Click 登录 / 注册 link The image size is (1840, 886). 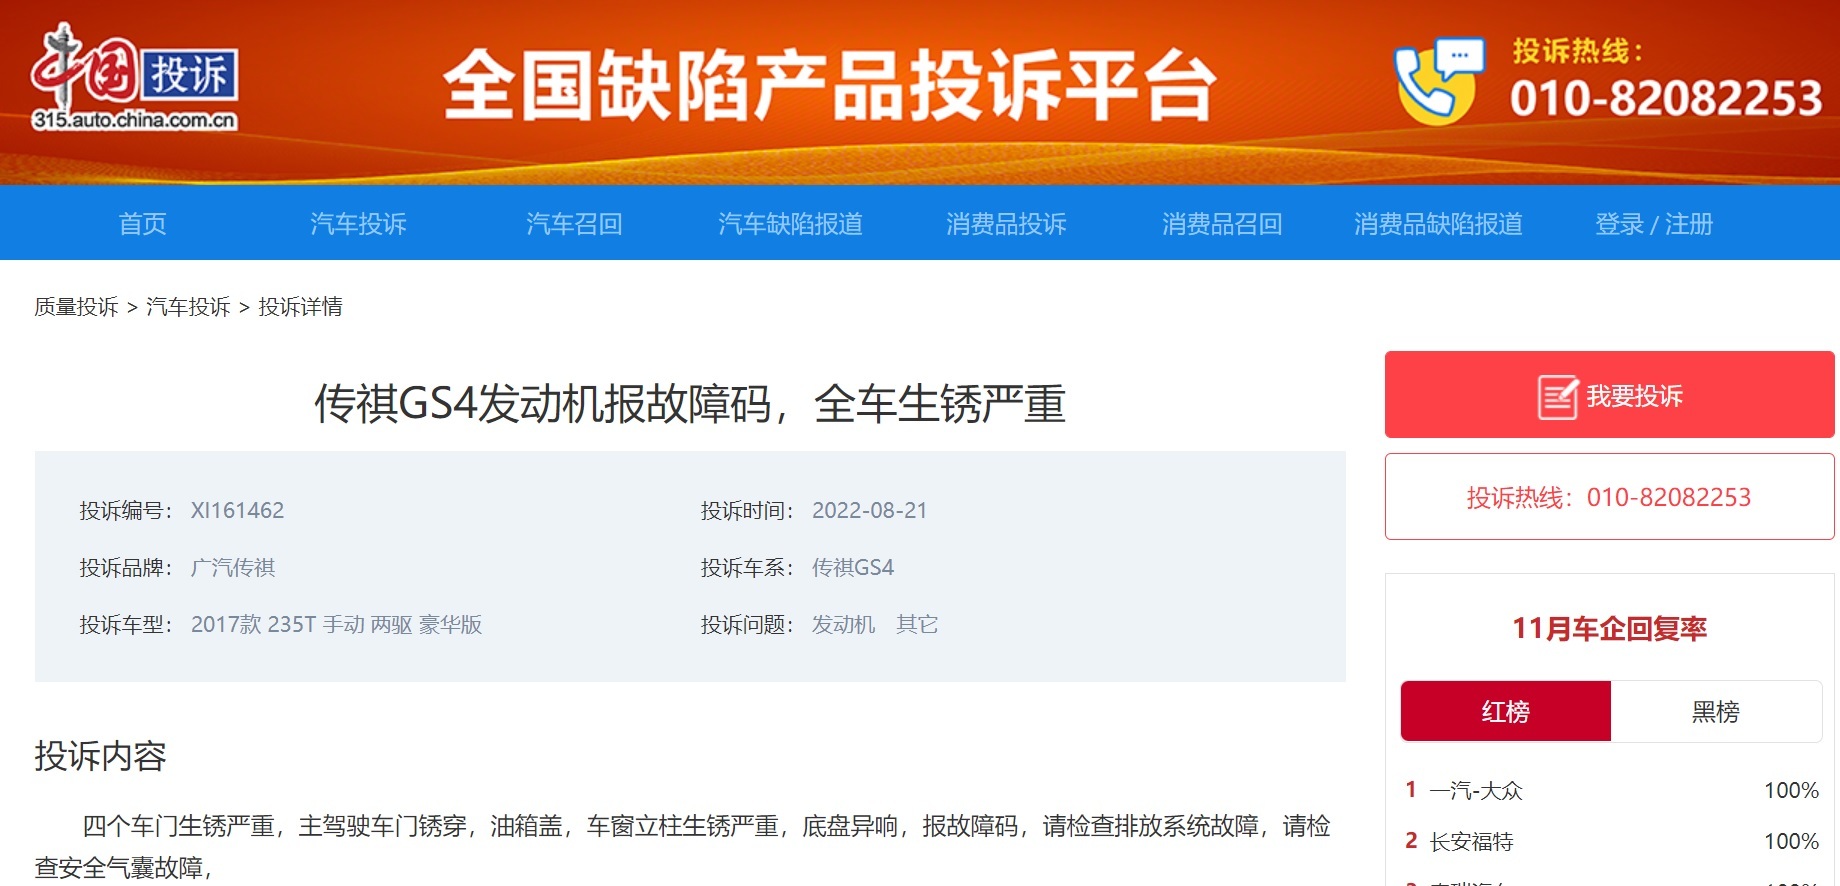click(x=1654, y=224)
